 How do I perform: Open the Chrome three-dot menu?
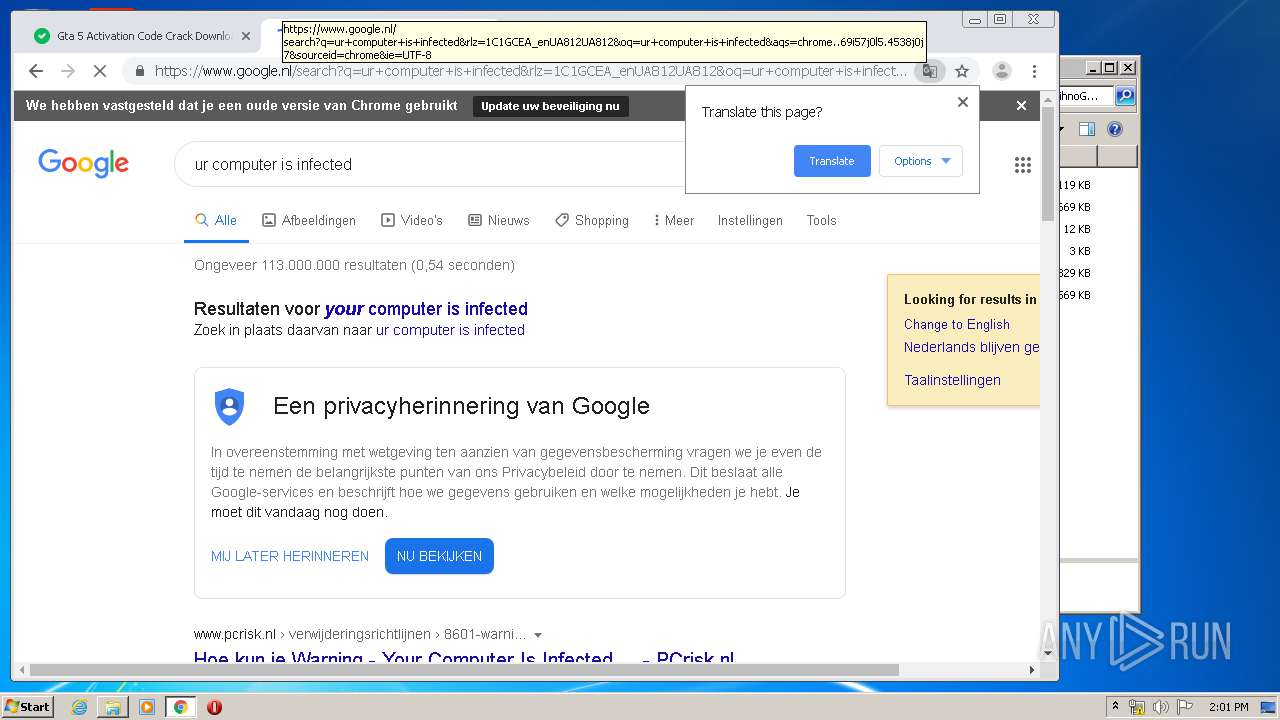pos(1034,71)
